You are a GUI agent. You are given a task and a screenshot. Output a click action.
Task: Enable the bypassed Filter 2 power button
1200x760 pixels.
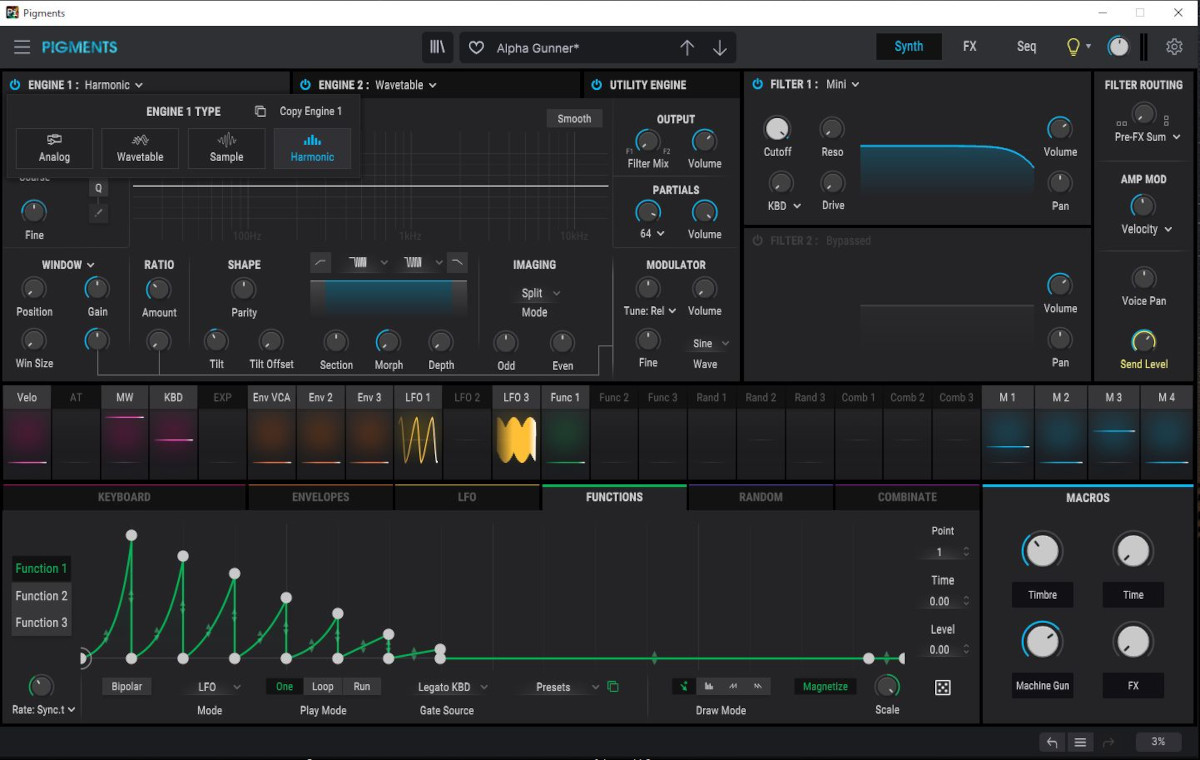click(x=757, y=241)
